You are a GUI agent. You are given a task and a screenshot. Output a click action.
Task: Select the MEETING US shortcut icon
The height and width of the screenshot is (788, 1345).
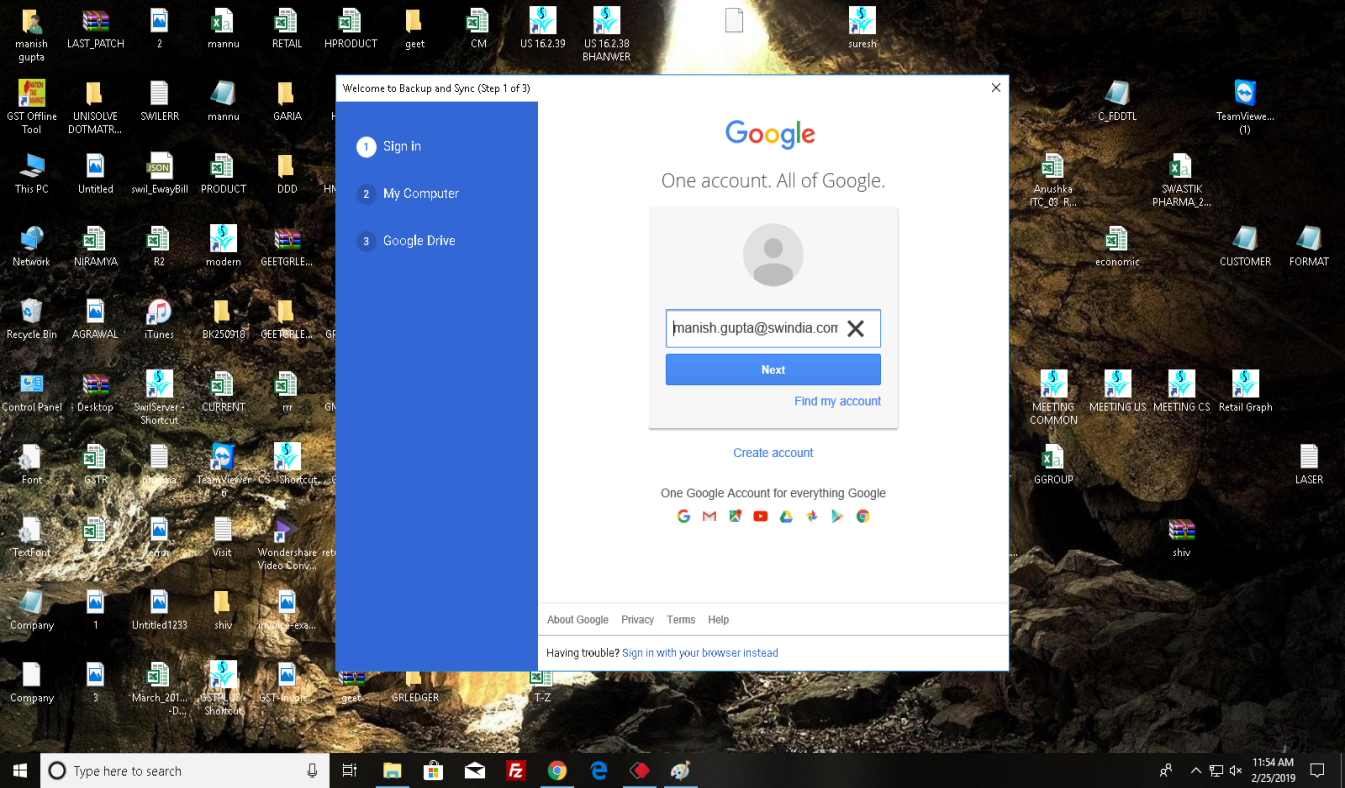coord(1117,392)
